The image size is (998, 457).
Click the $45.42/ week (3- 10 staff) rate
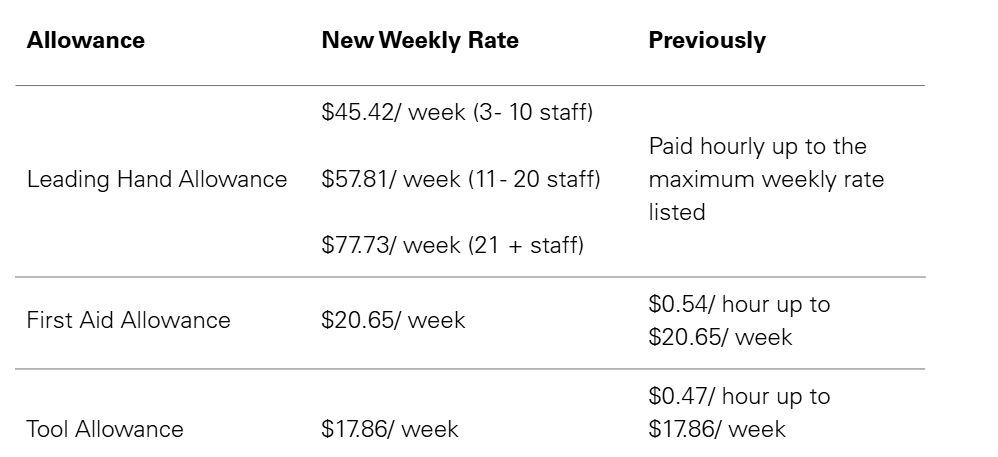point(457,112)
